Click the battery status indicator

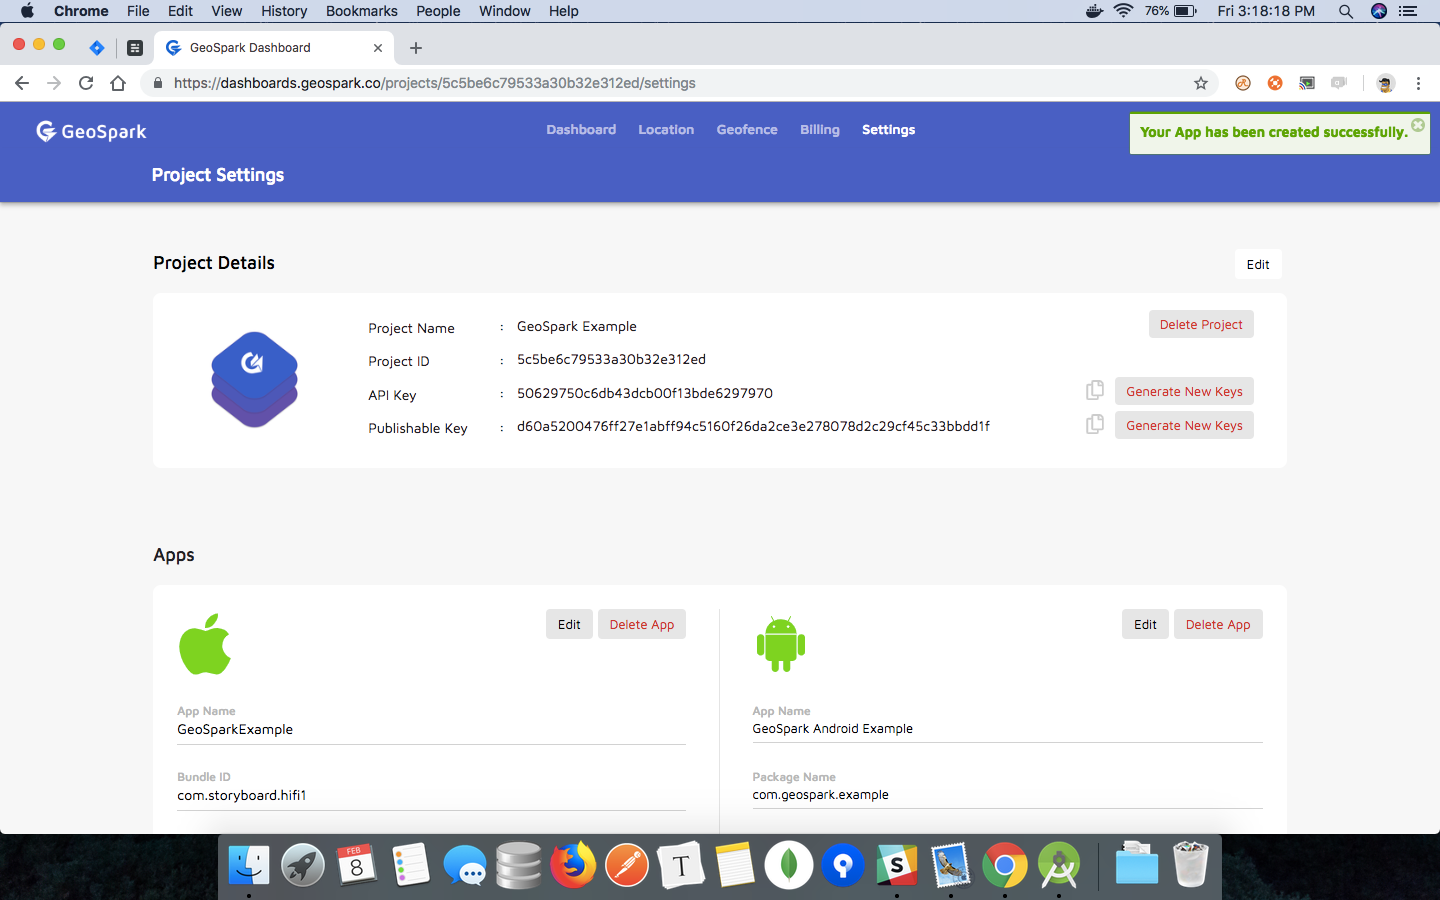click(x=1171, y=11)
